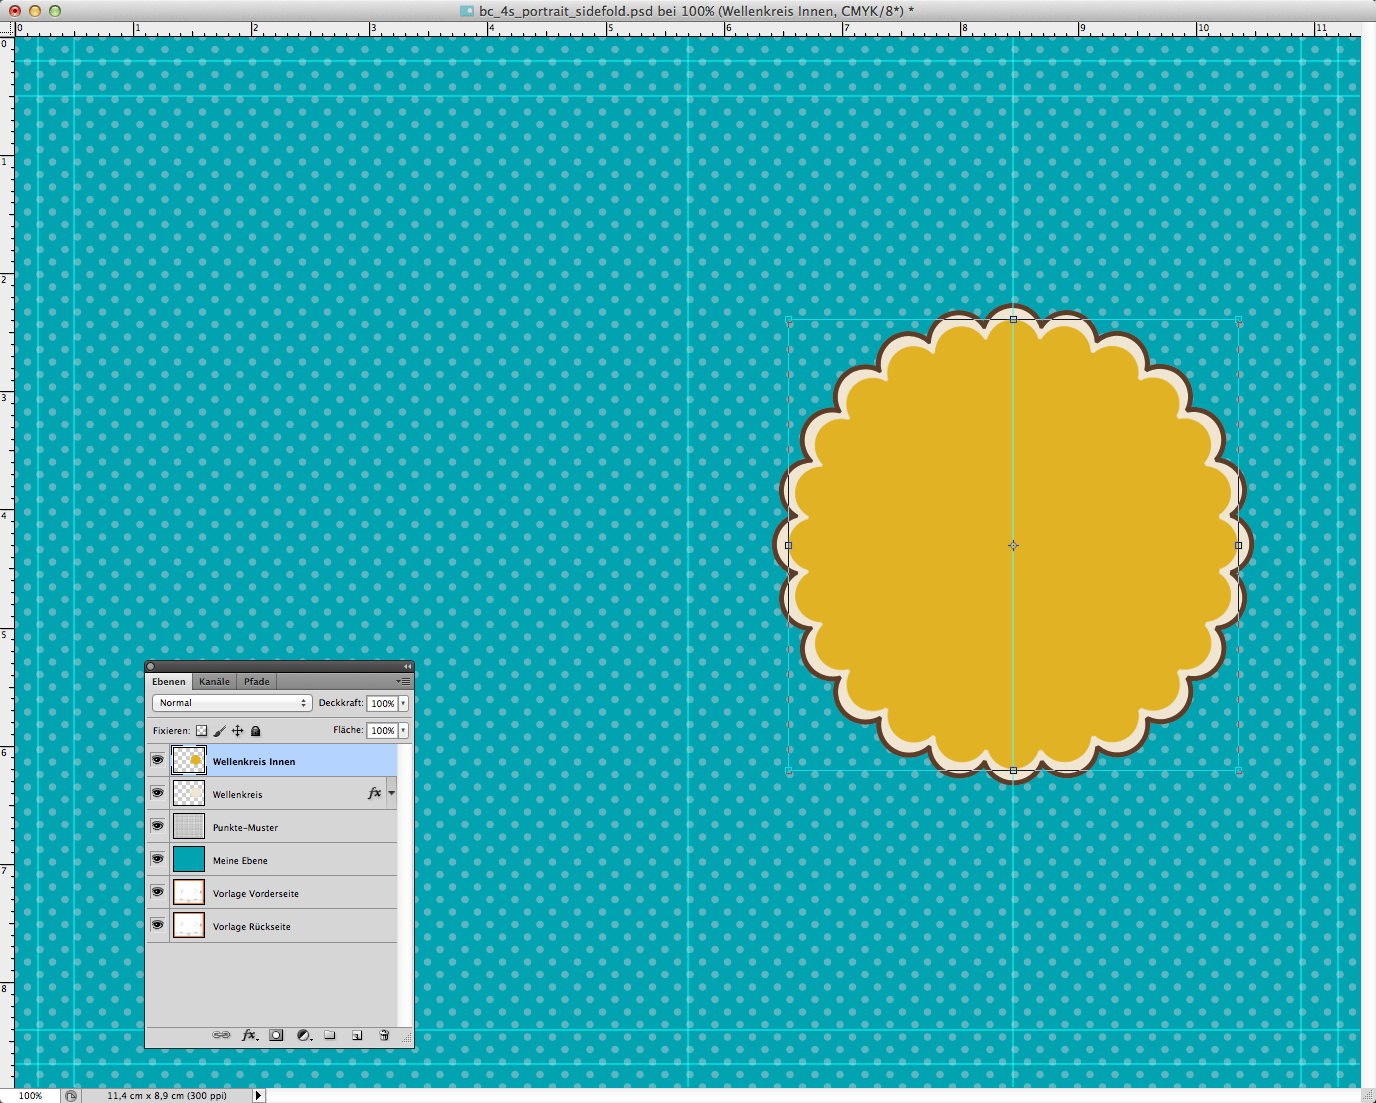Create a new layer
Viewport: 1376px width, 1103px height.
357,1035
